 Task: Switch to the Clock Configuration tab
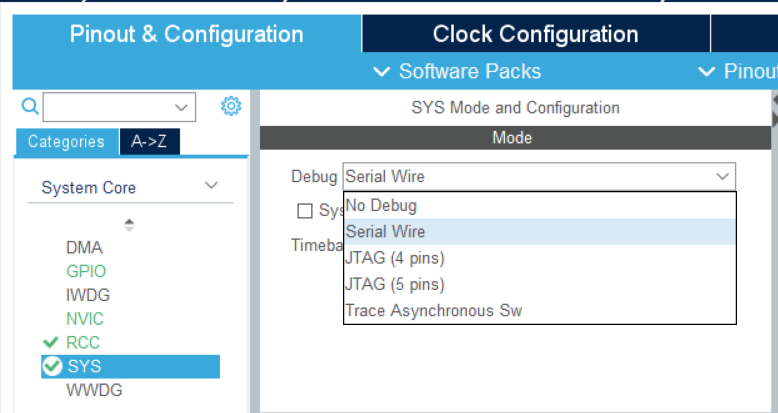[x=535, y=34]
